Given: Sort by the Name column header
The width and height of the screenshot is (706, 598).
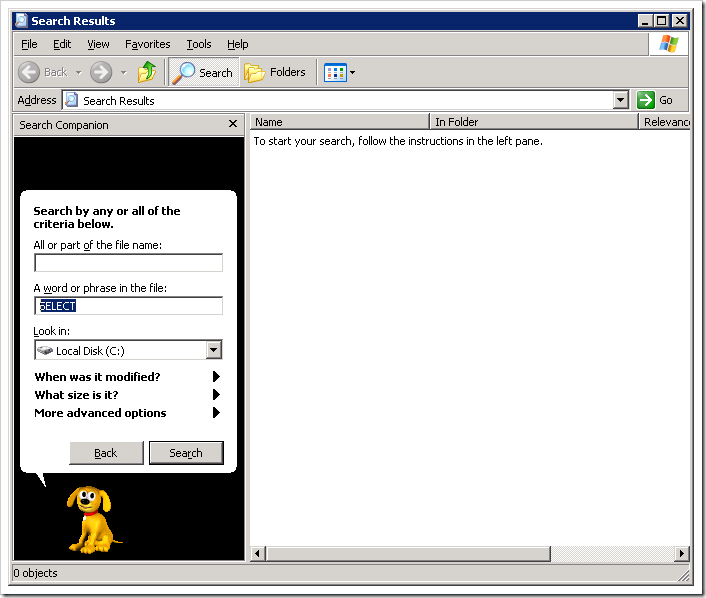Looking at the screenshot, I should click(339, 122).
